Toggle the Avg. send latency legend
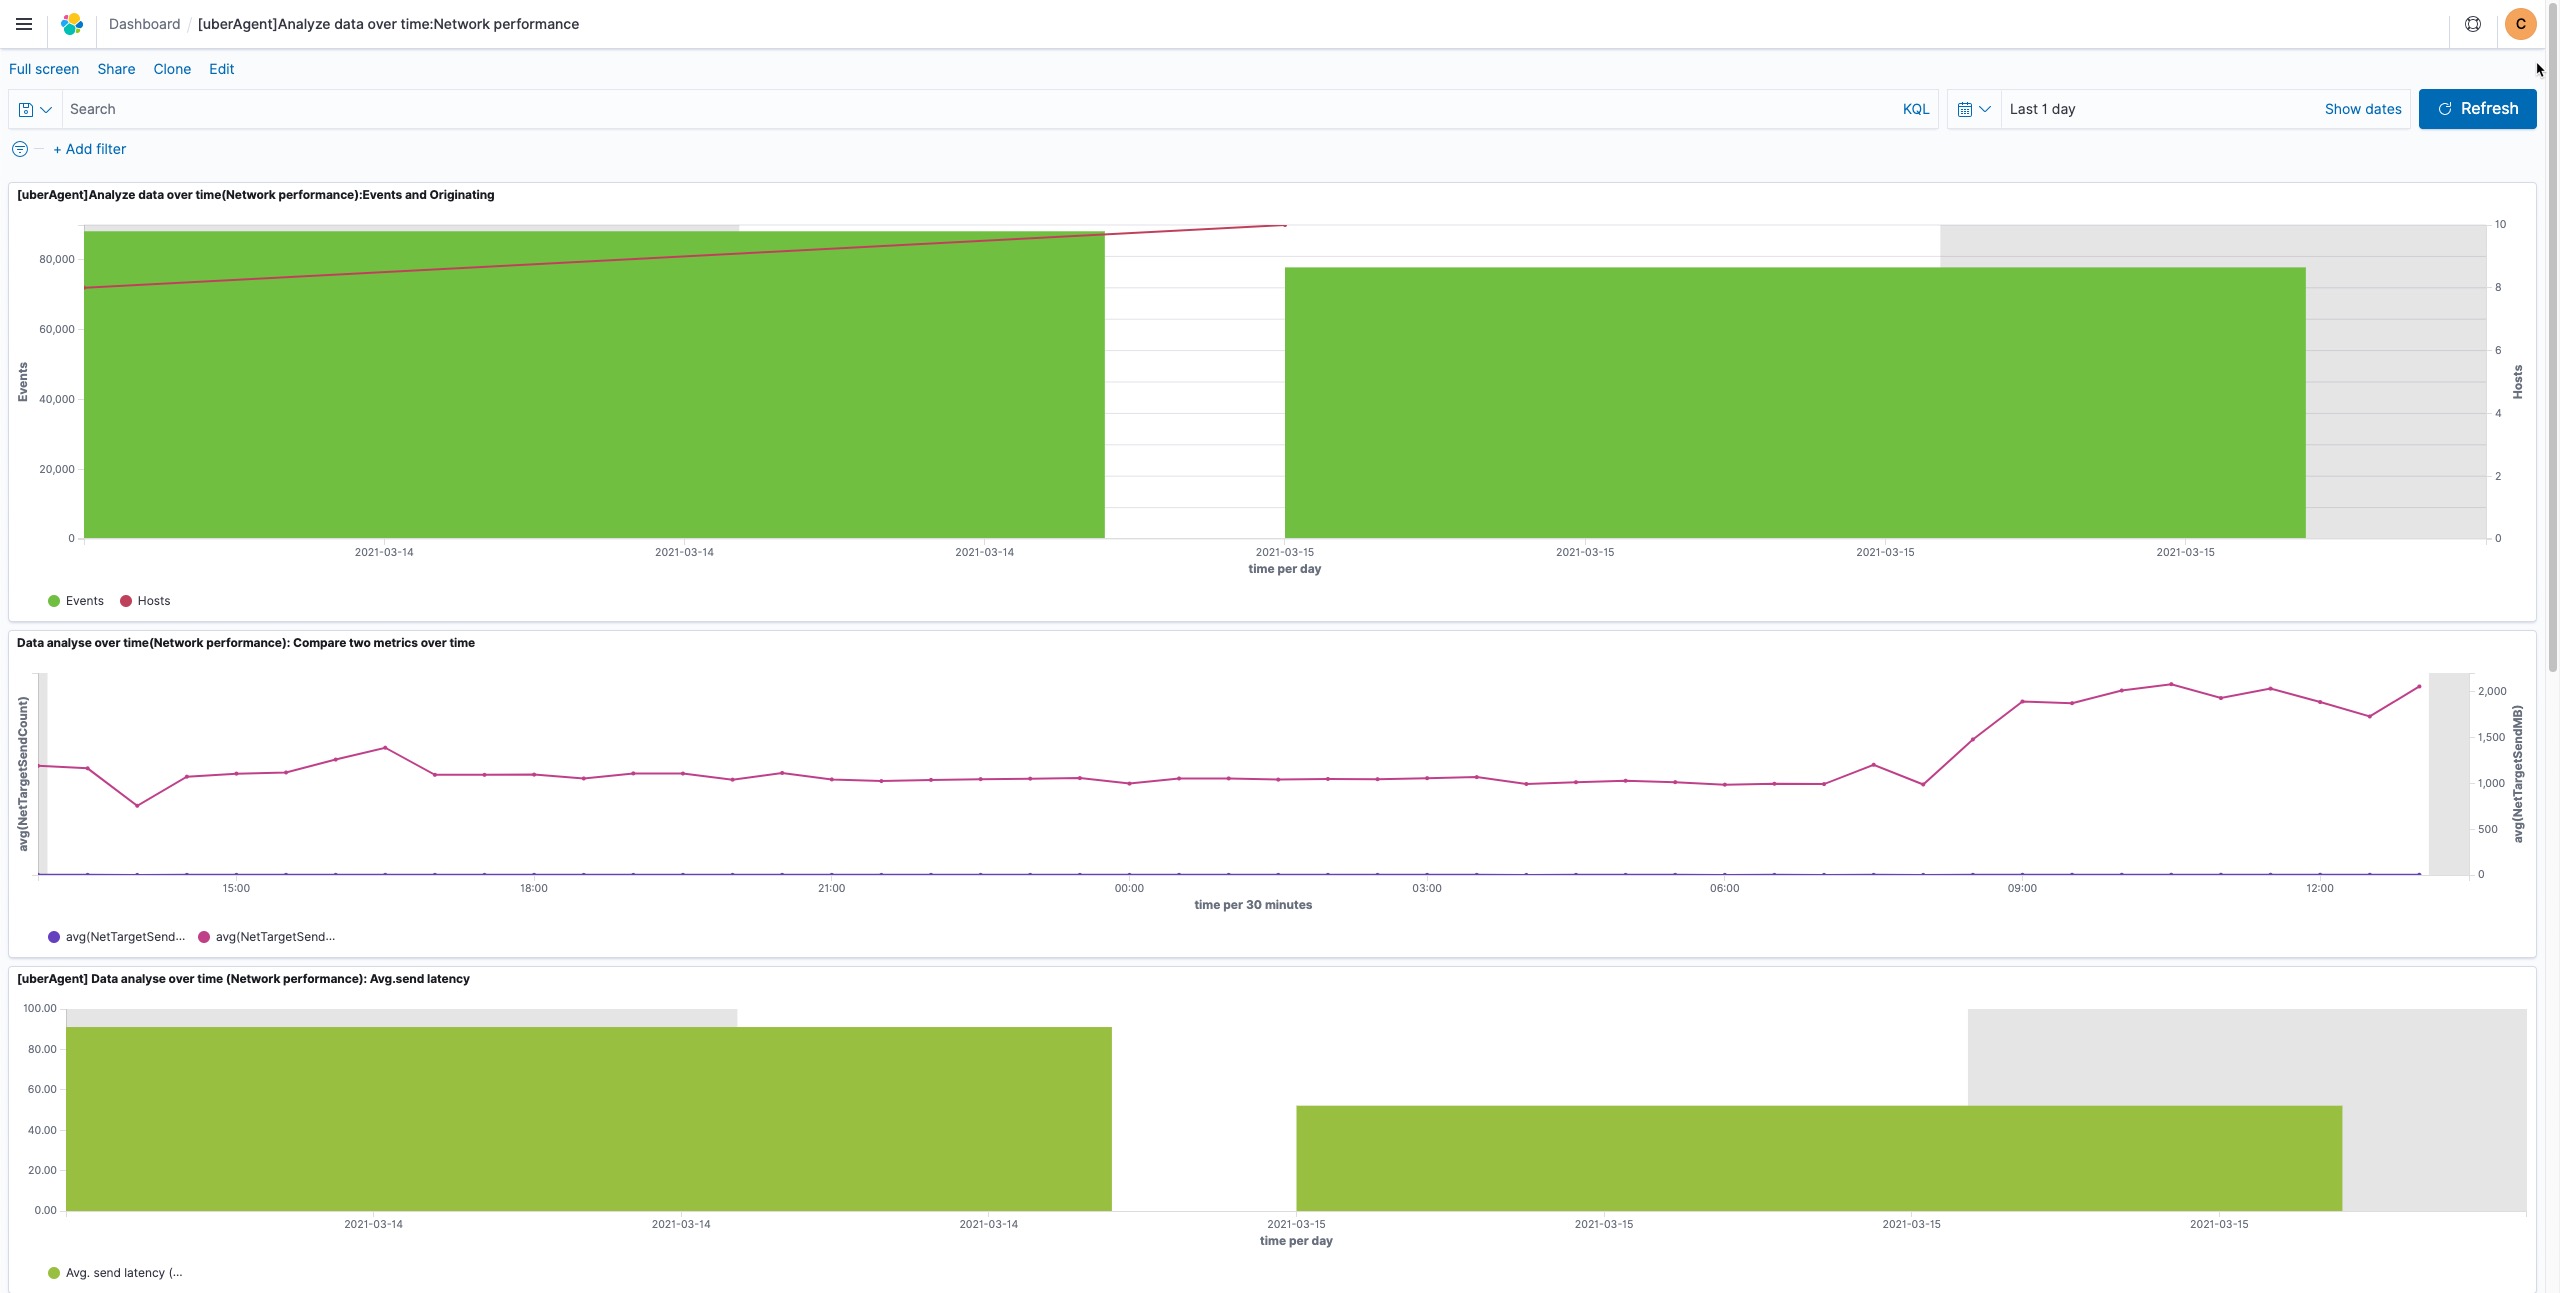Screen dimensions: 2560x1293 [115, 1273]
